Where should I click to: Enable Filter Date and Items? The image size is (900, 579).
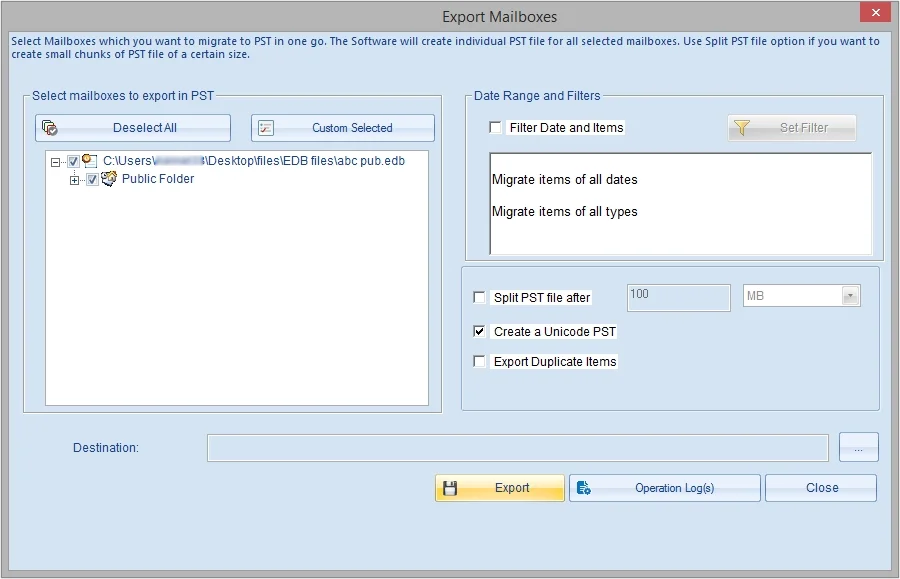(x=495, y=127)
